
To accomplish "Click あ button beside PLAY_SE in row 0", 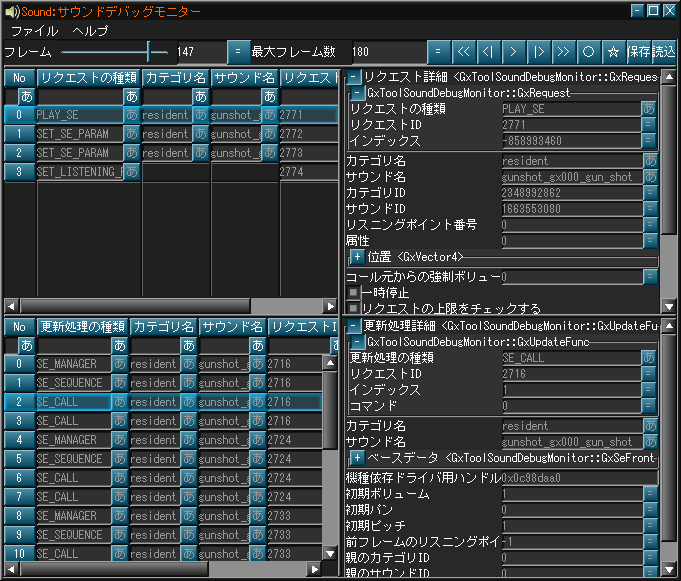I will pos(132,115).
